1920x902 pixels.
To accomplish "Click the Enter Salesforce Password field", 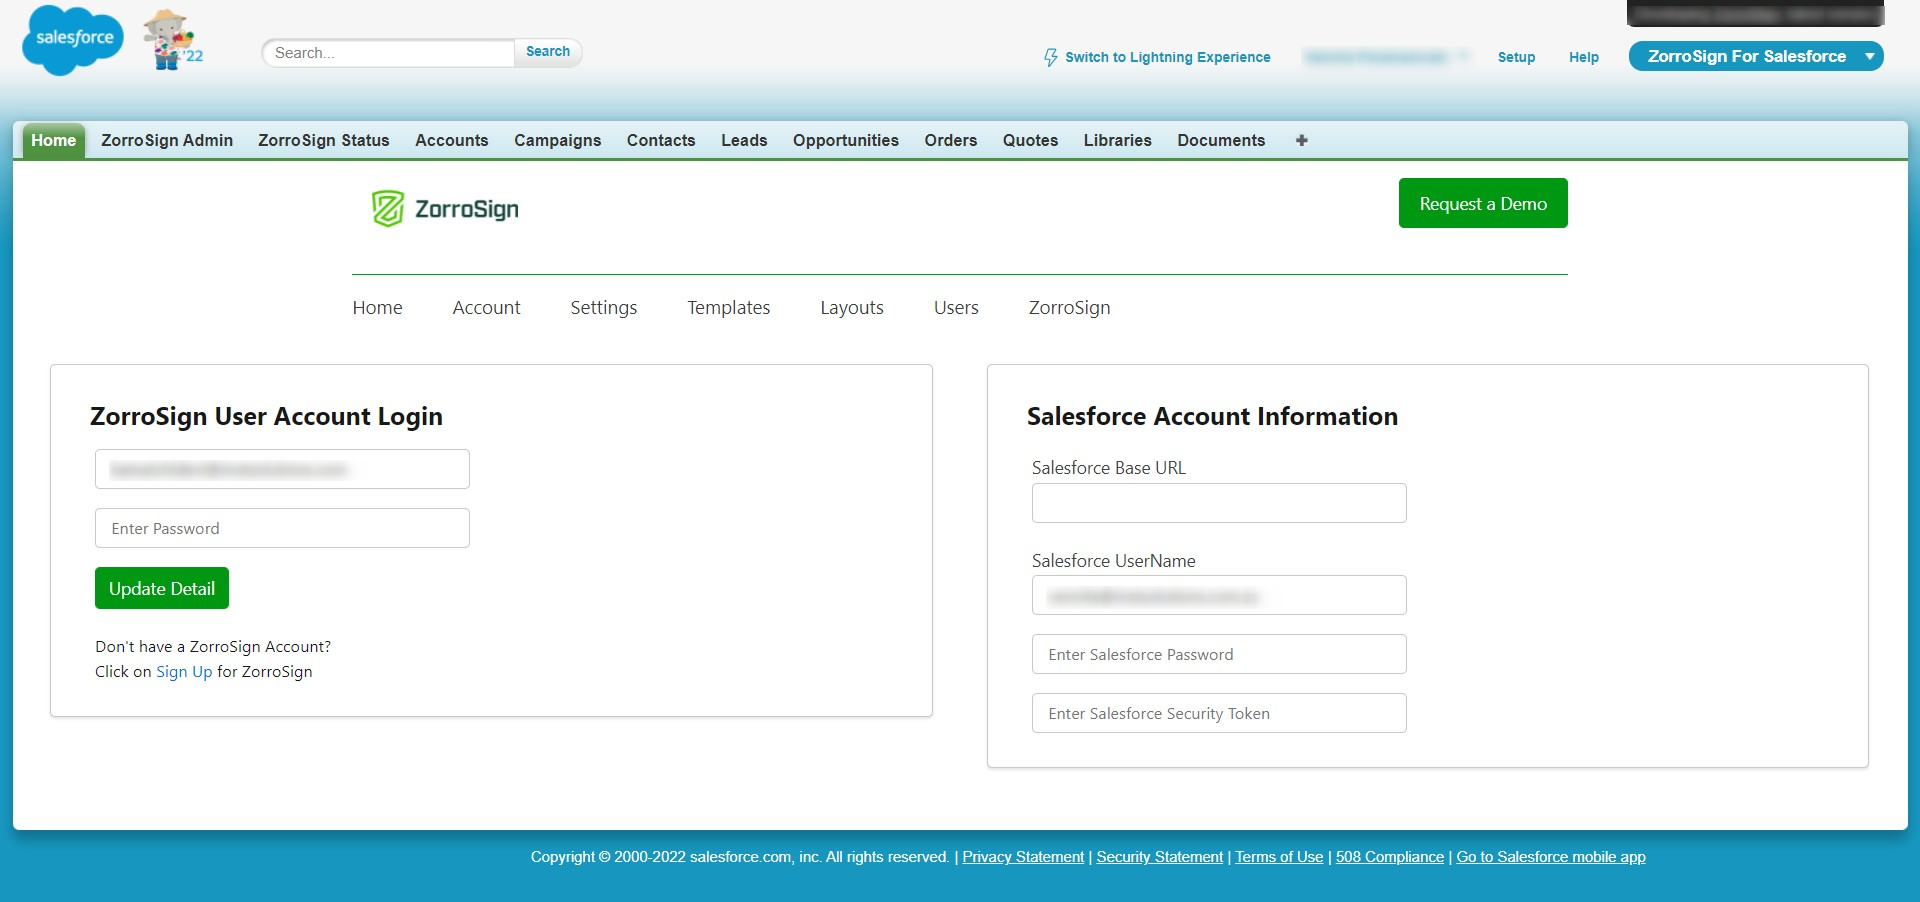I will (x=1219, y=654).
